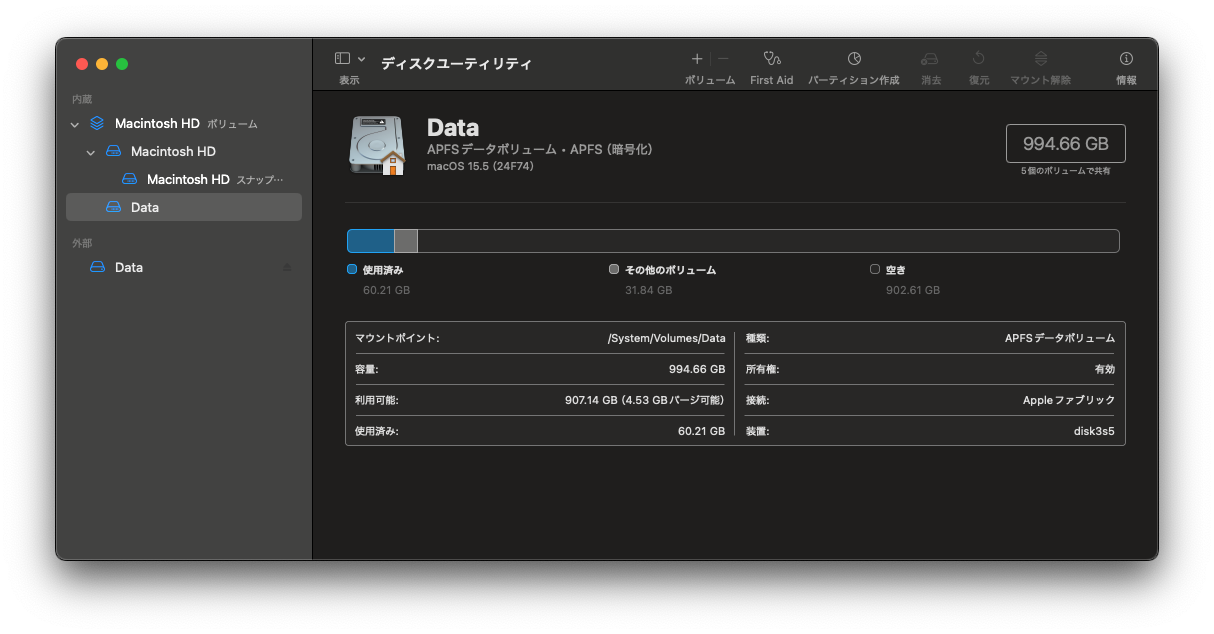This screenshot has width=1214, height=634.
Task: Click the 5個のボリュームで共有 caption
Action: (x=1065, y=171)
